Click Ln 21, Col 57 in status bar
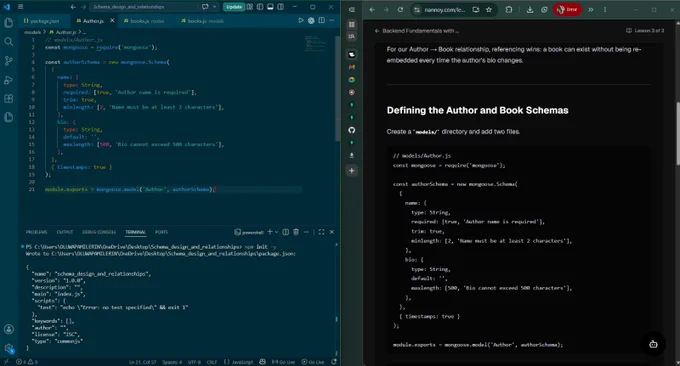Viewport: 680px width, 366px height. click(143, 362)
